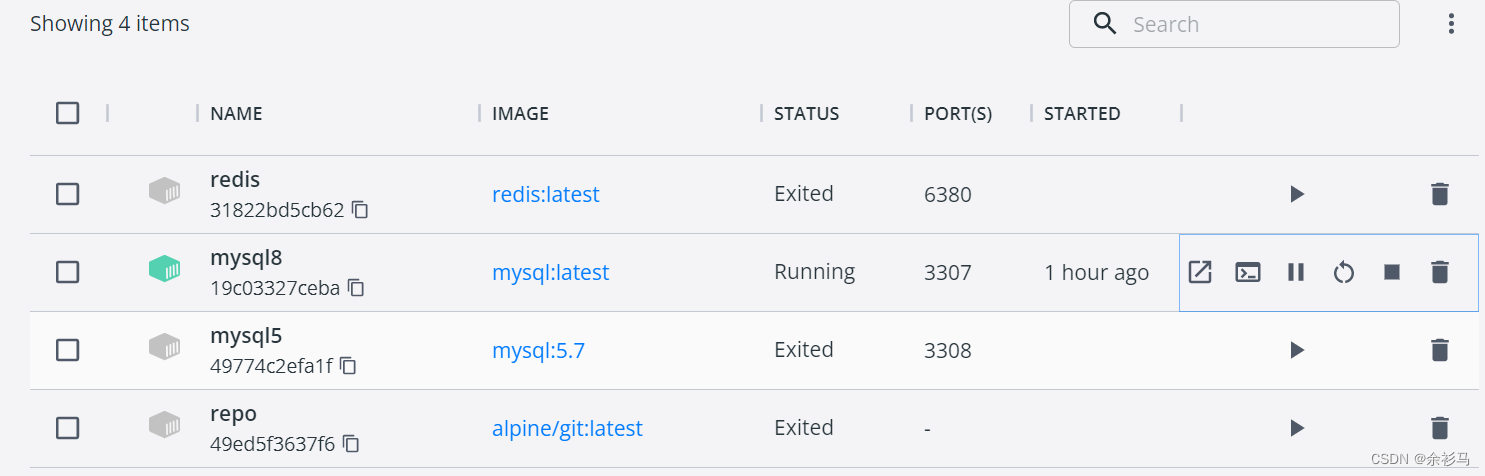Select all containers with header checkbox
This screenshot has width=1485, height=476.
point(67,113)
